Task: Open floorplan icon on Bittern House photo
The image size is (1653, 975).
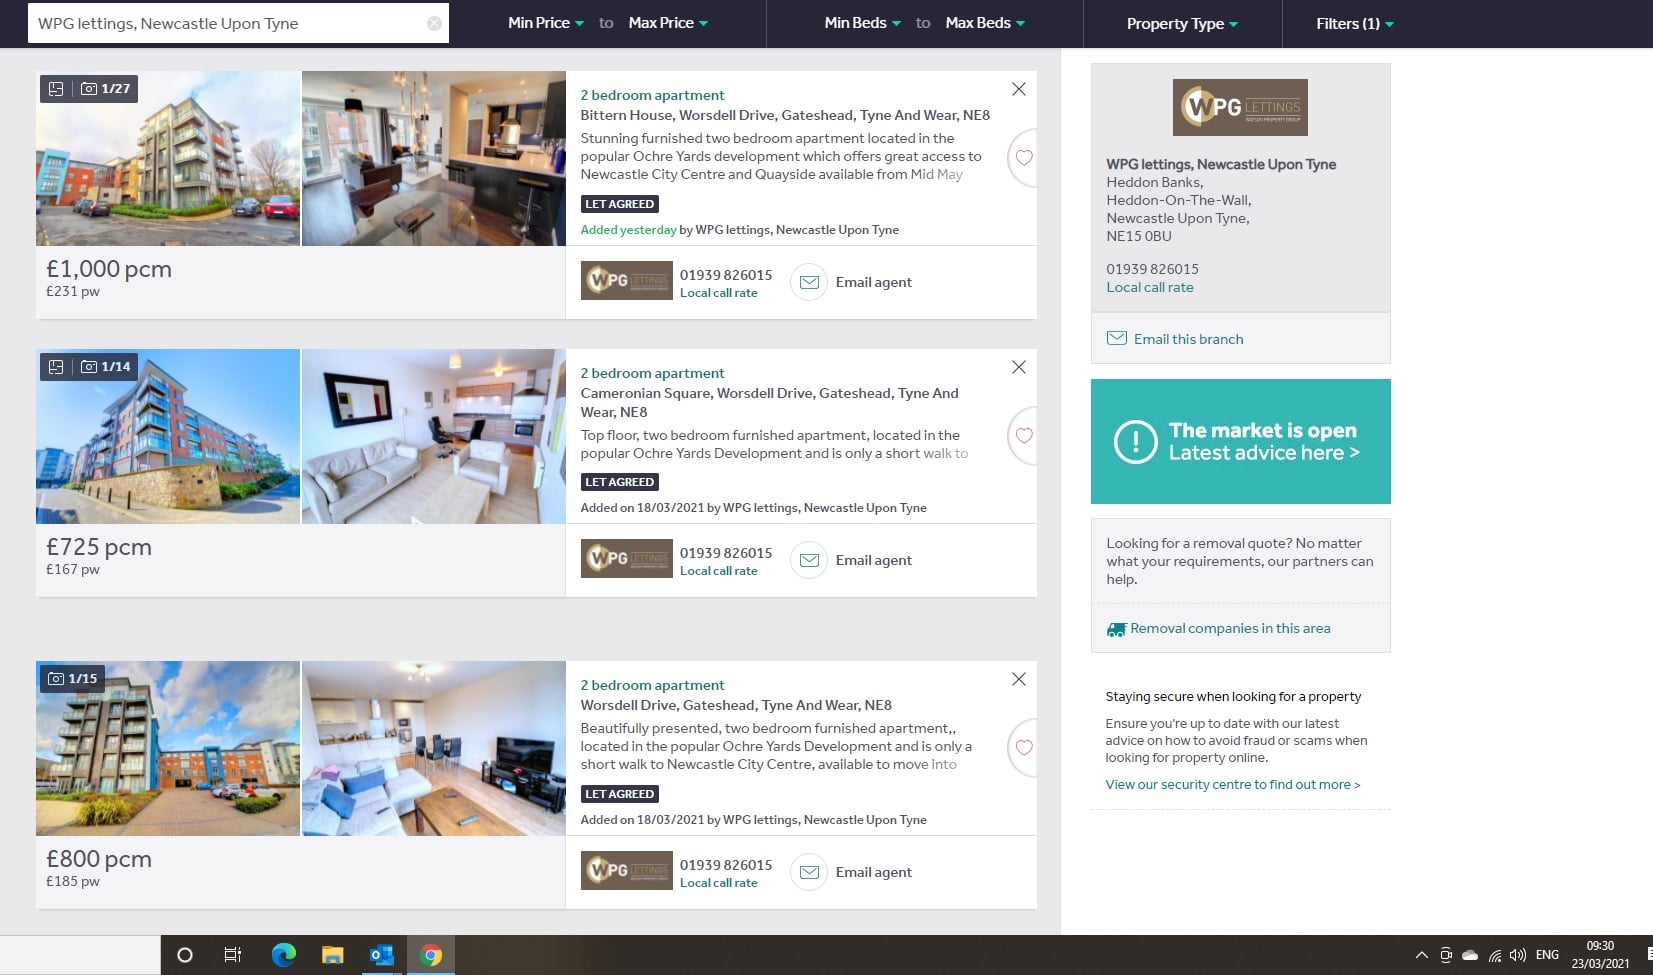Action: 56,88
